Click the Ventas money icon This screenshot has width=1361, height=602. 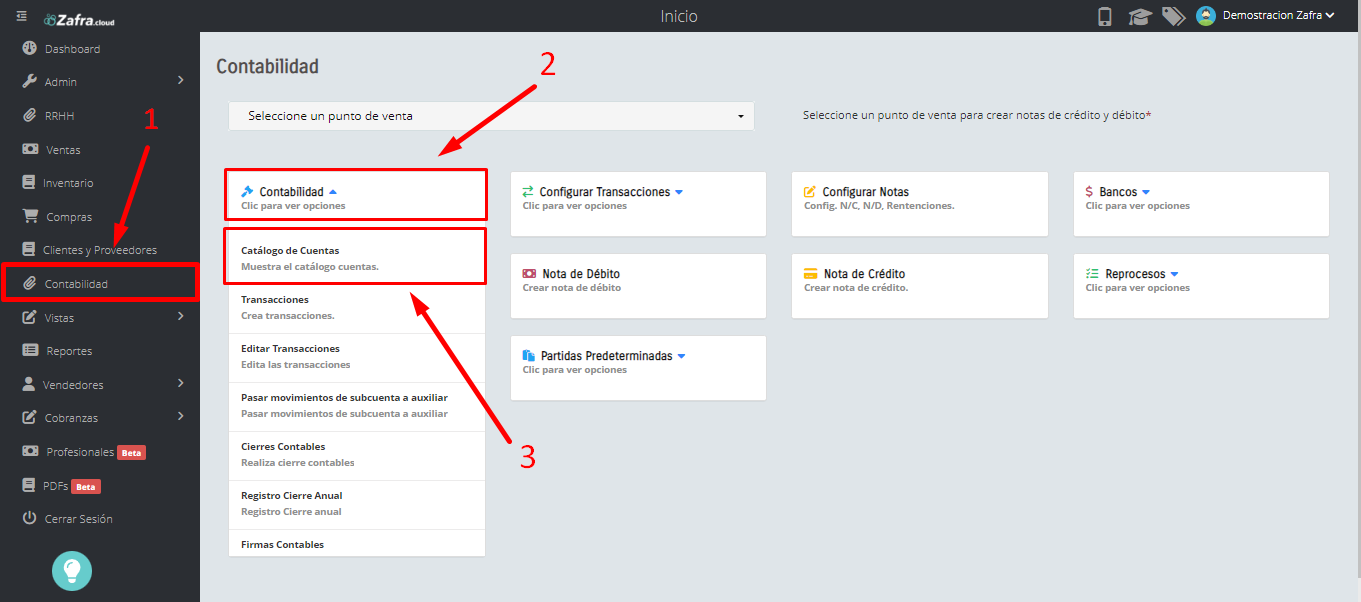(30, 149)
